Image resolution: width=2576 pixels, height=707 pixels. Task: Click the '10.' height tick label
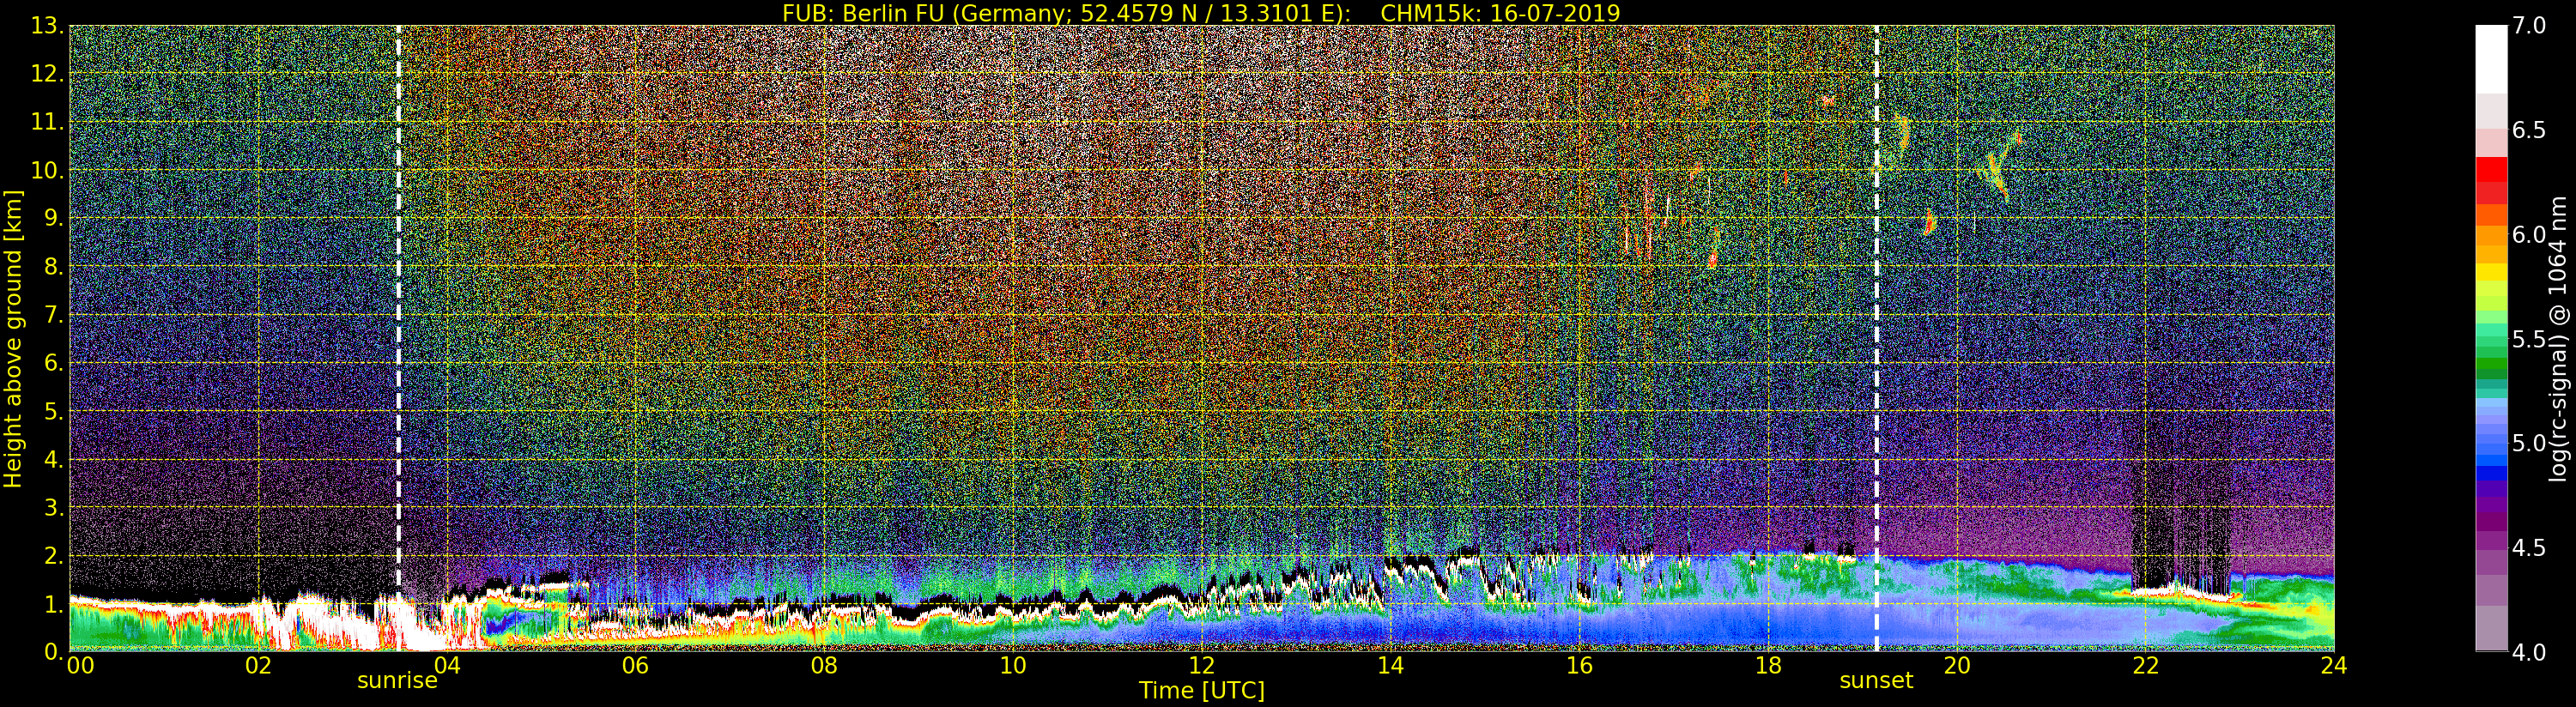click(47, 170)
